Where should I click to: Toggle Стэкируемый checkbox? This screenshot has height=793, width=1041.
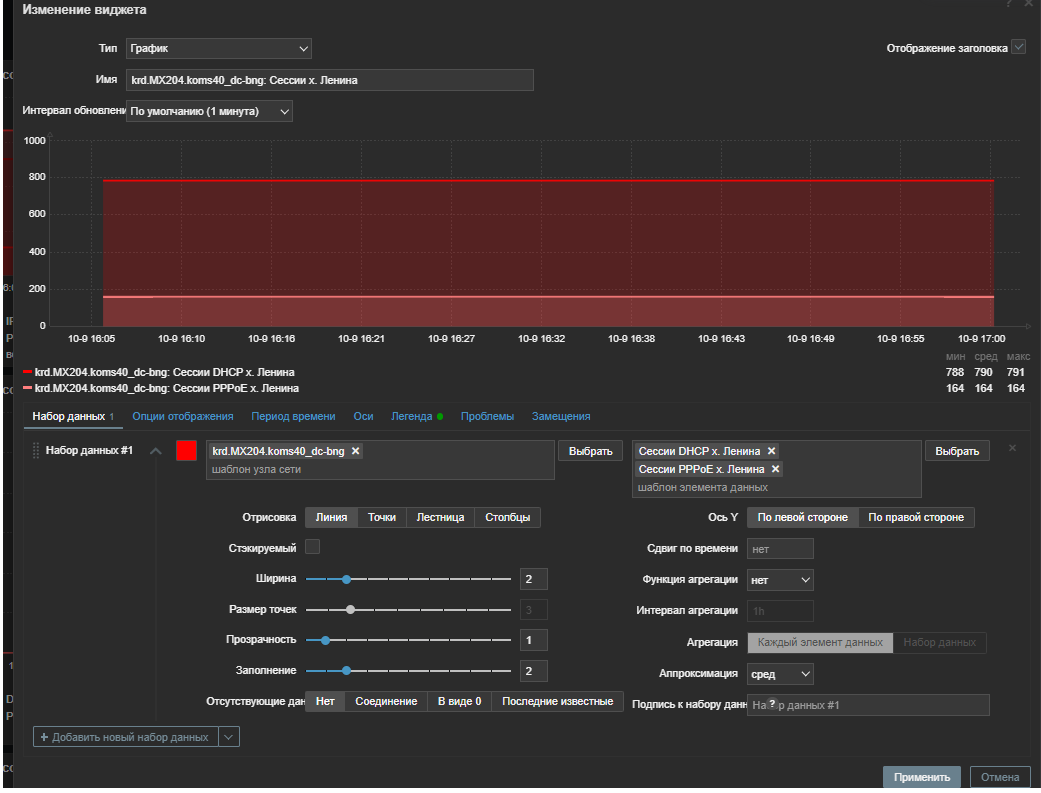(312, 547)
